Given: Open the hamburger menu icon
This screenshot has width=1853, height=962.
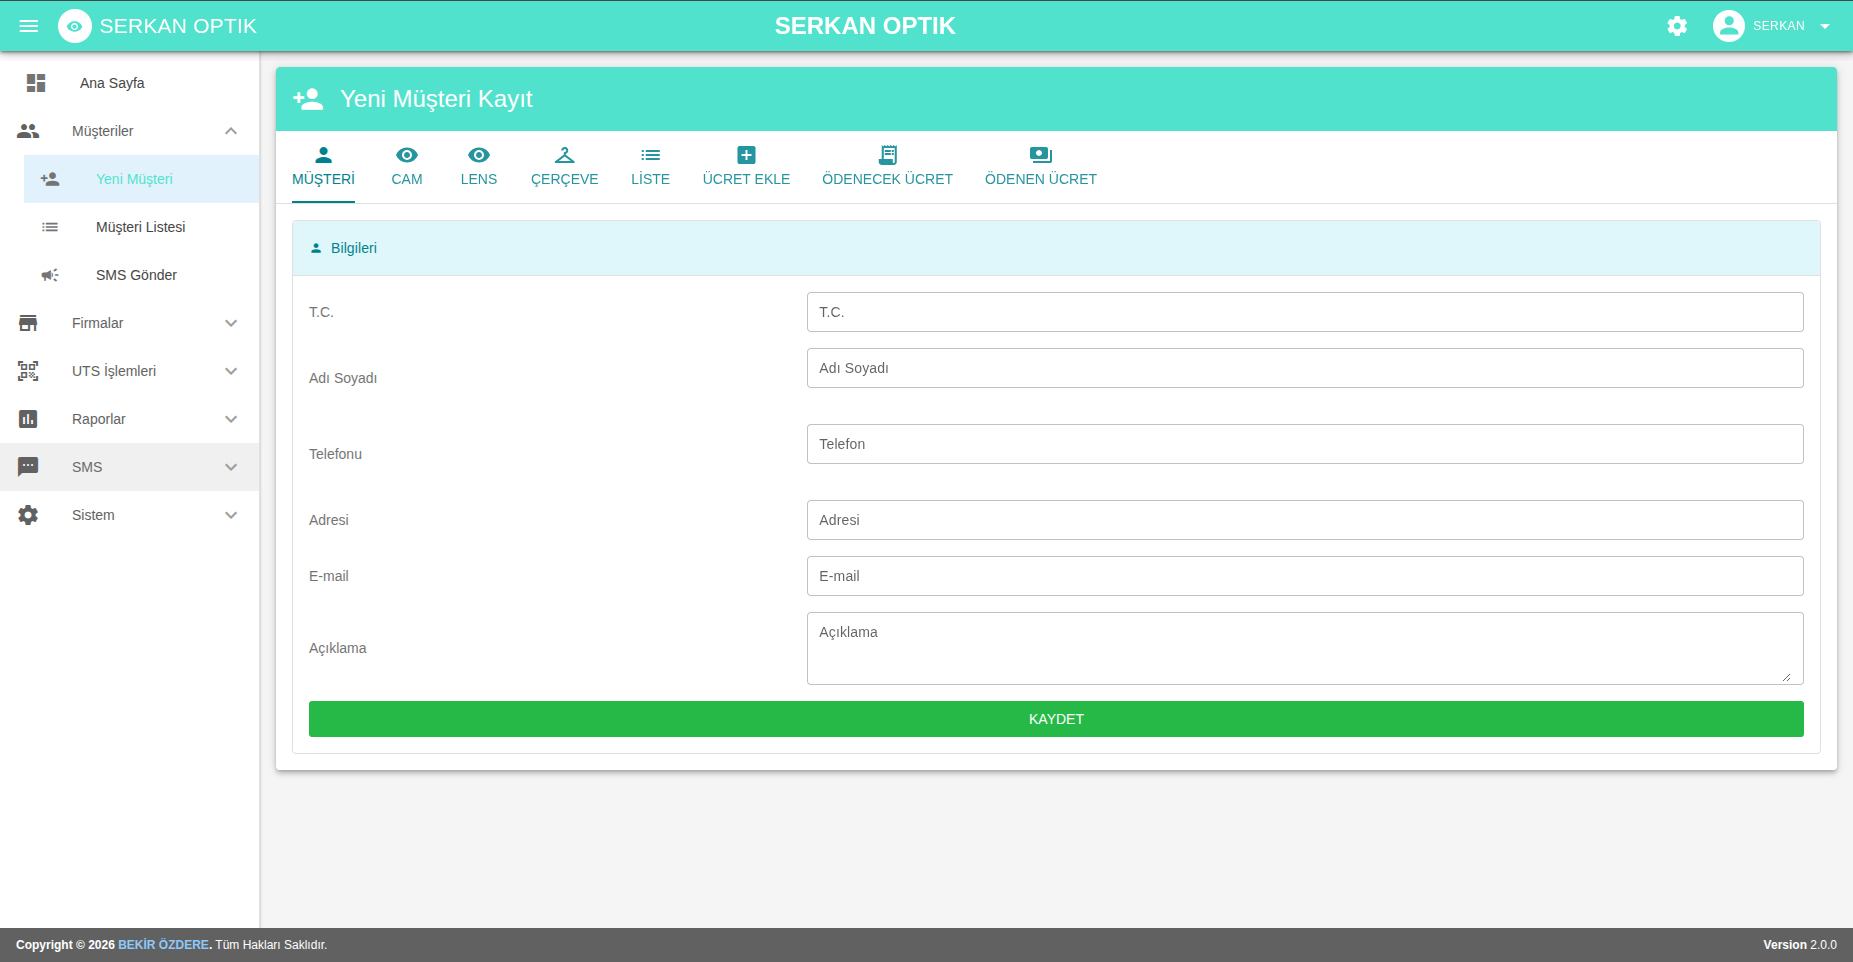Looking at the screenshot, I should click(x=29, y=26).
